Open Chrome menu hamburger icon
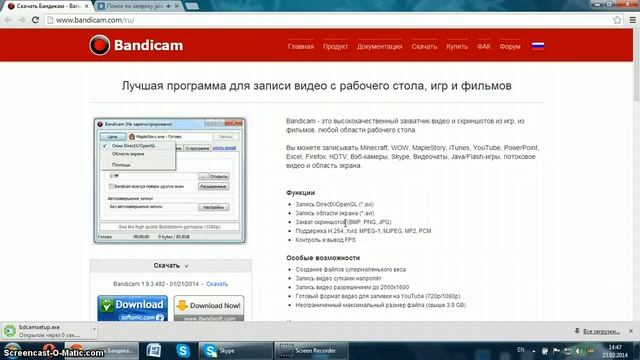The height and width of the screenshot is (360, 640). (x=632, y=20)
